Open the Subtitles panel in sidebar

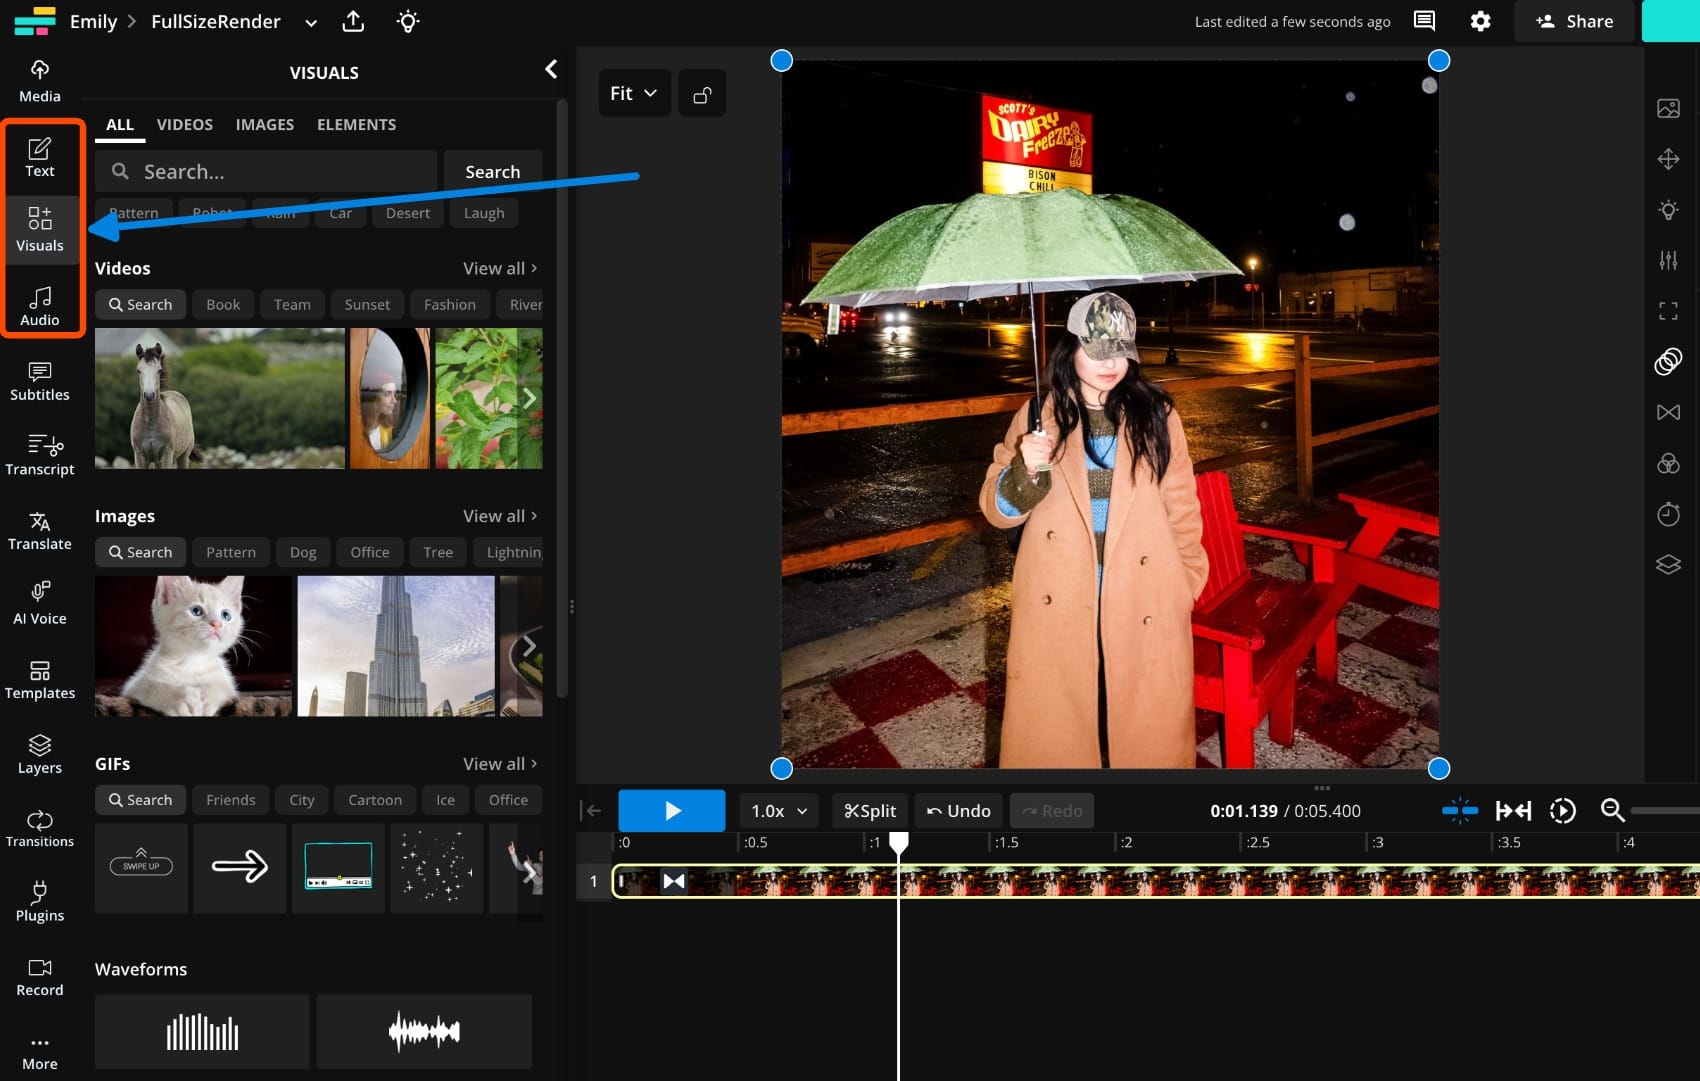click(x=40, y=381)
